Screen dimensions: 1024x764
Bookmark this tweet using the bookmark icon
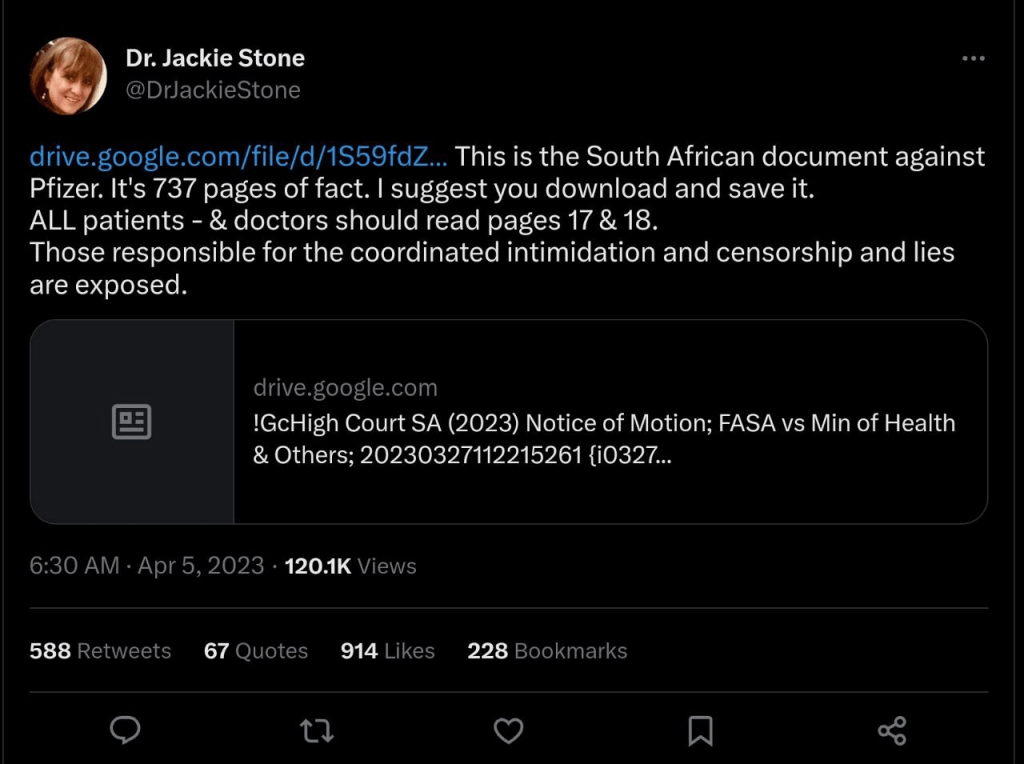[x=701, y=731]
